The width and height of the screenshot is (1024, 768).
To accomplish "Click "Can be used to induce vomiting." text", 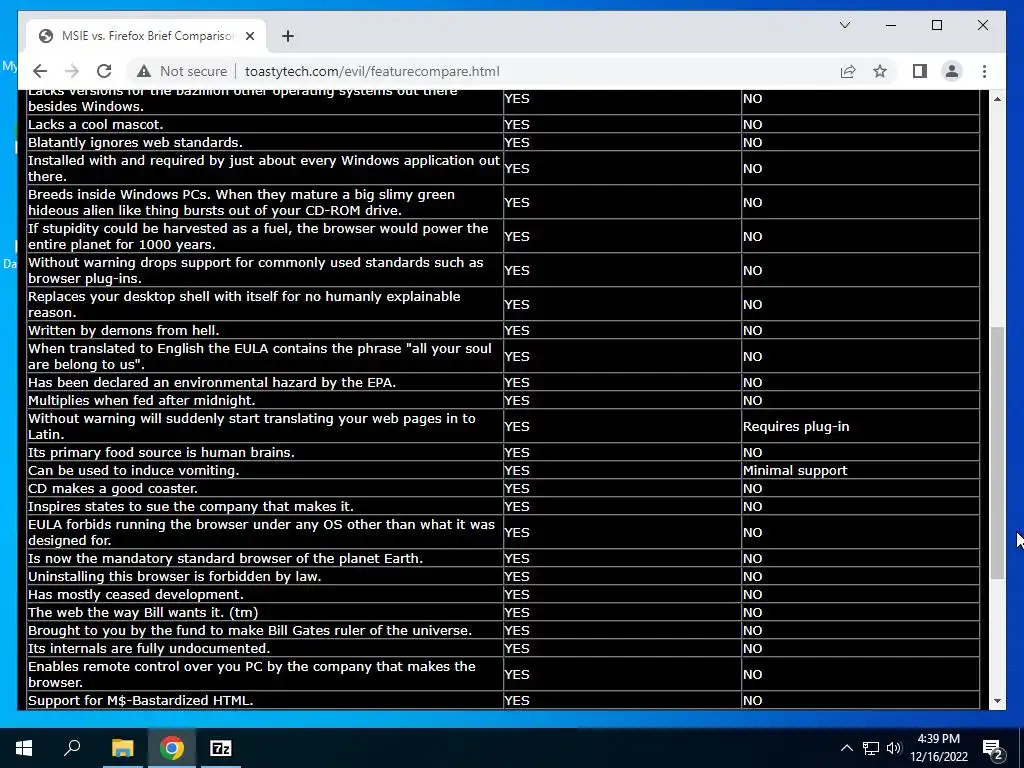I will click(x=133, y=470).
